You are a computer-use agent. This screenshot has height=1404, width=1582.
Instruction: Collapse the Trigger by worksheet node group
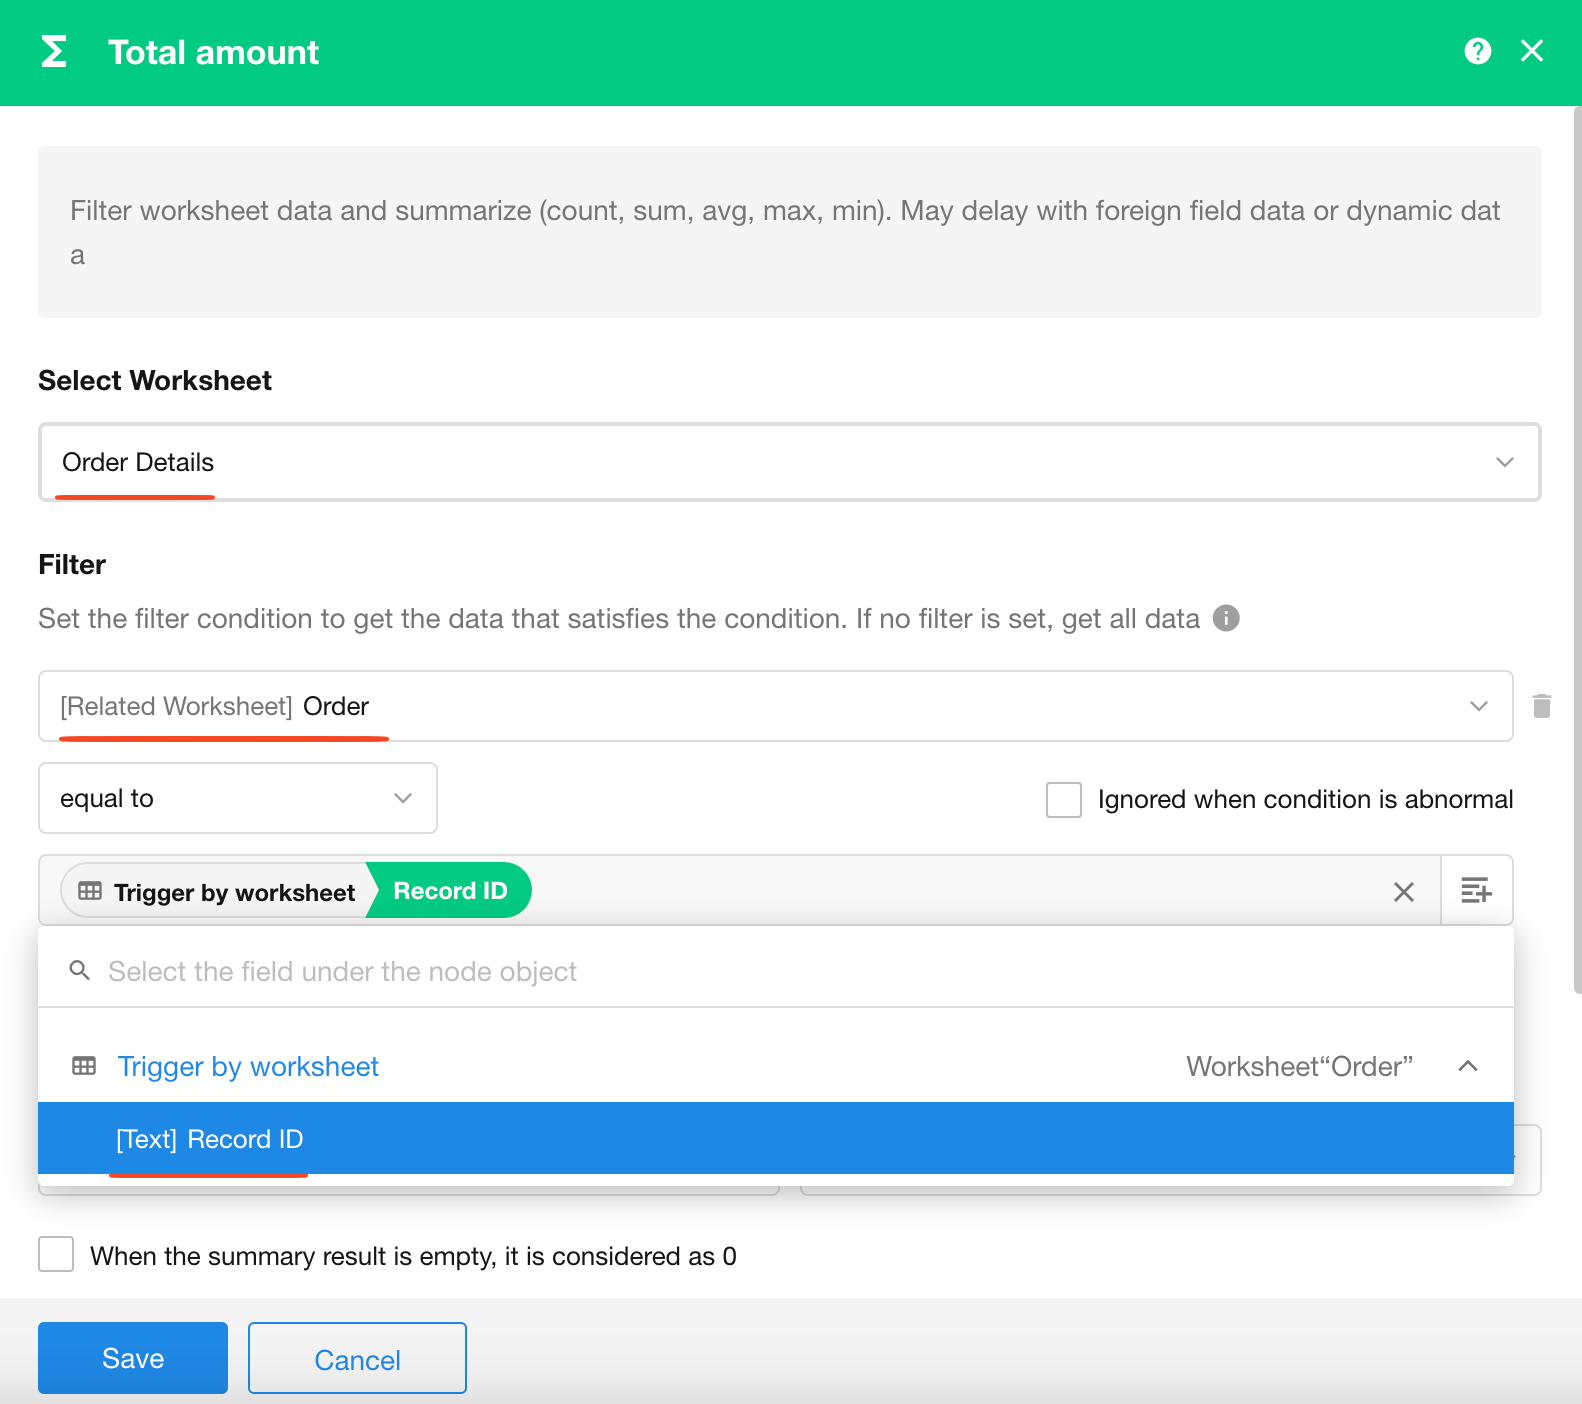point(1467,1066)
